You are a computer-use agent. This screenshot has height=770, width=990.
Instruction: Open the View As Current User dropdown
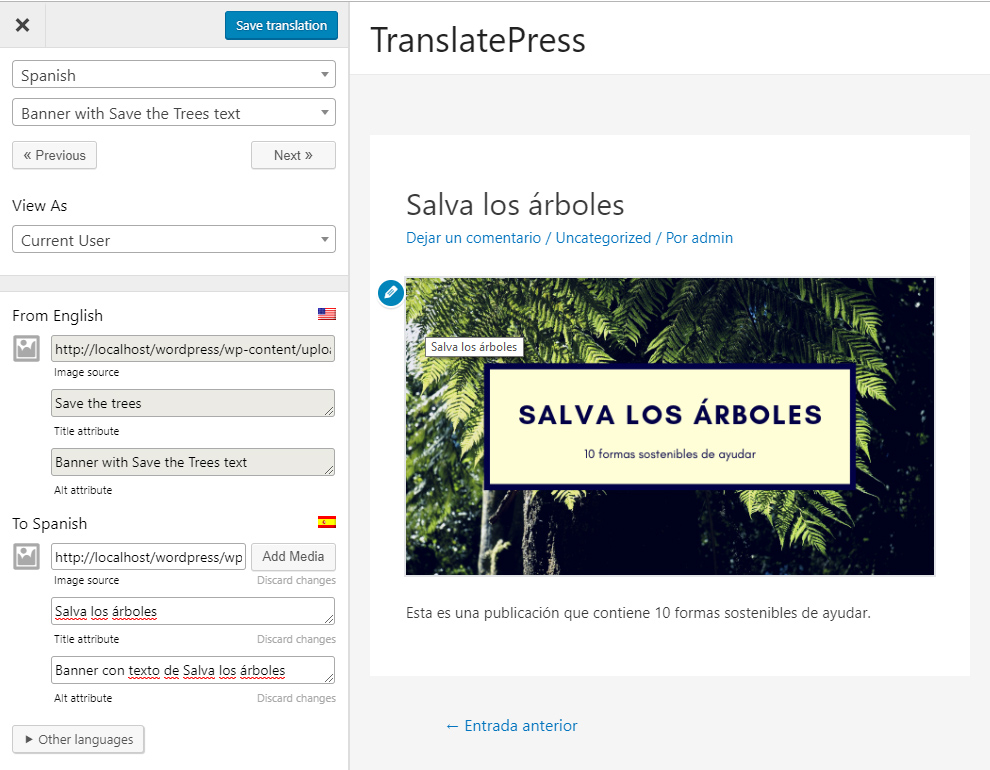[x=173, y=240]
